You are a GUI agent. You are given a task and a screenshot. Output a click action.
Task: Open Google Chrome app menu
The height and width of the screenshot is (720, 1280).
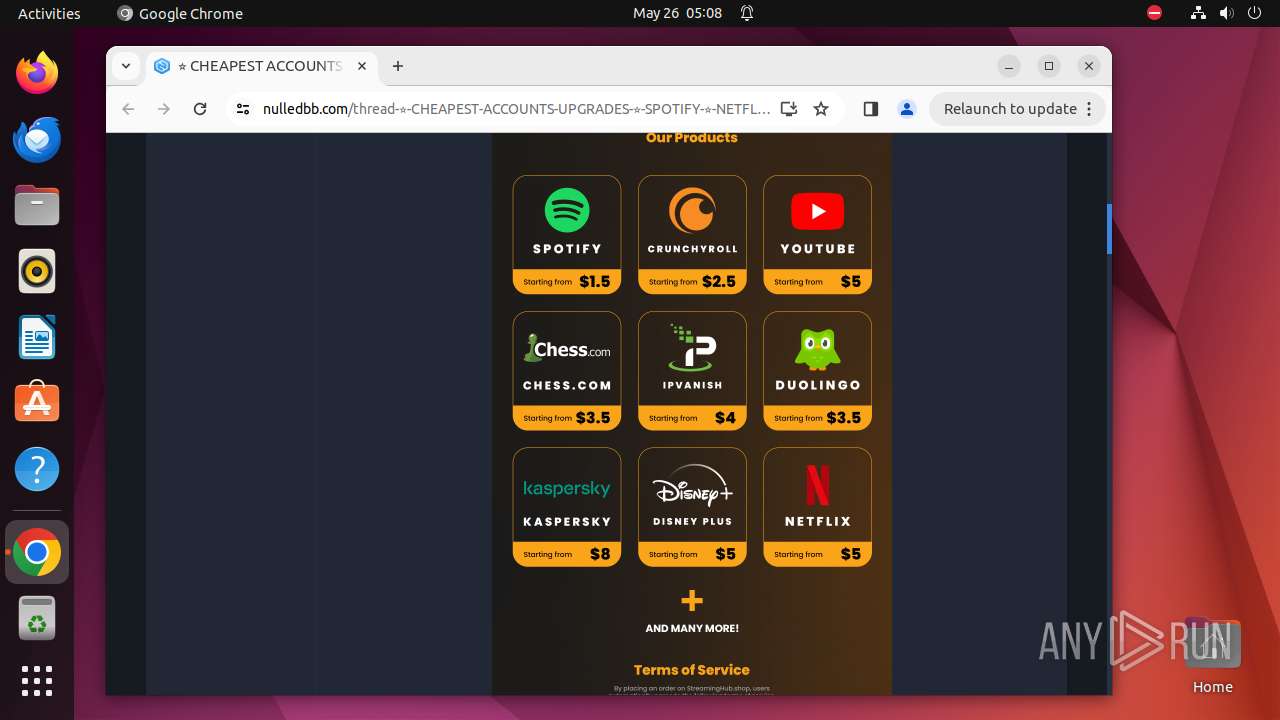coord(180,13)
